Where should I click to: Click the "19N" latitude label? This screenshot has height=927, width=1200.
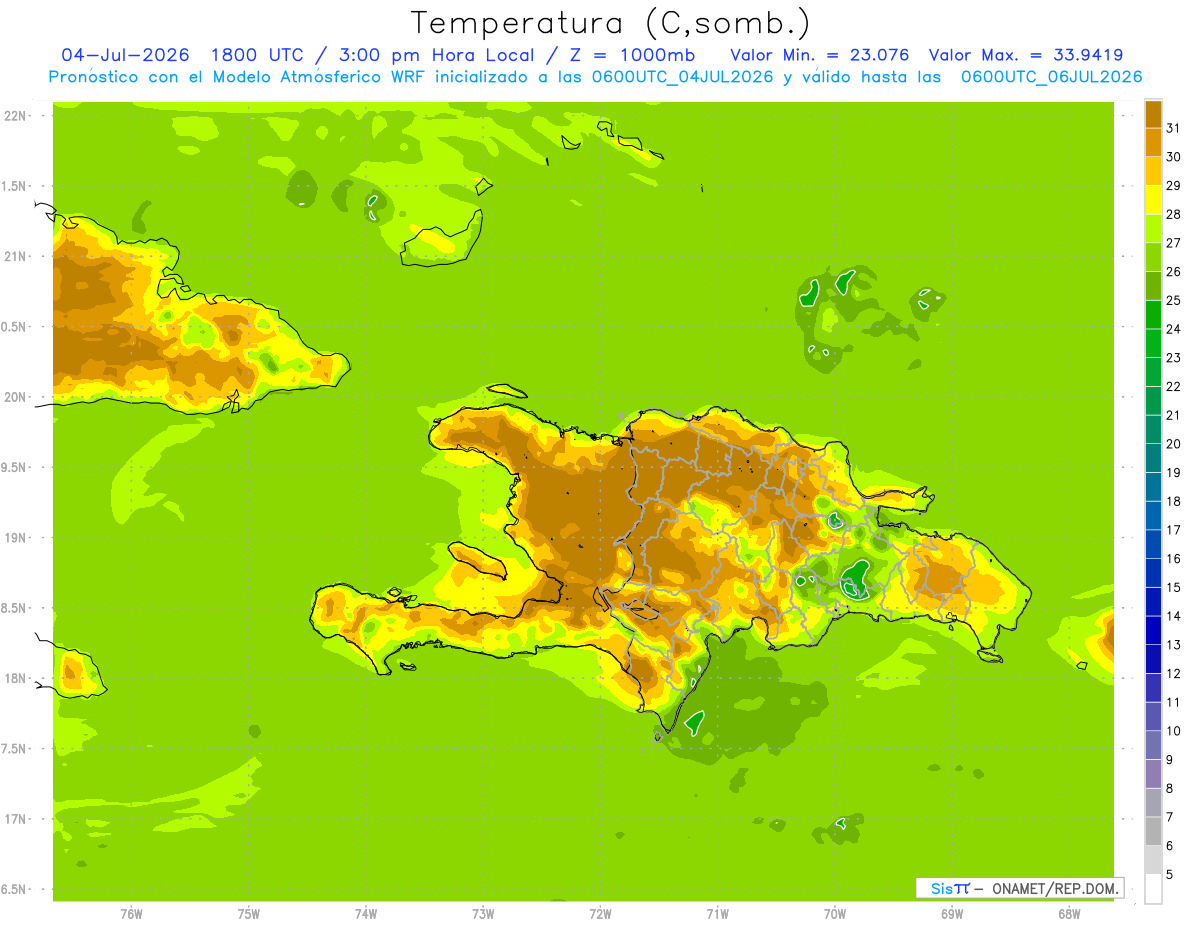tap(14, 537)
